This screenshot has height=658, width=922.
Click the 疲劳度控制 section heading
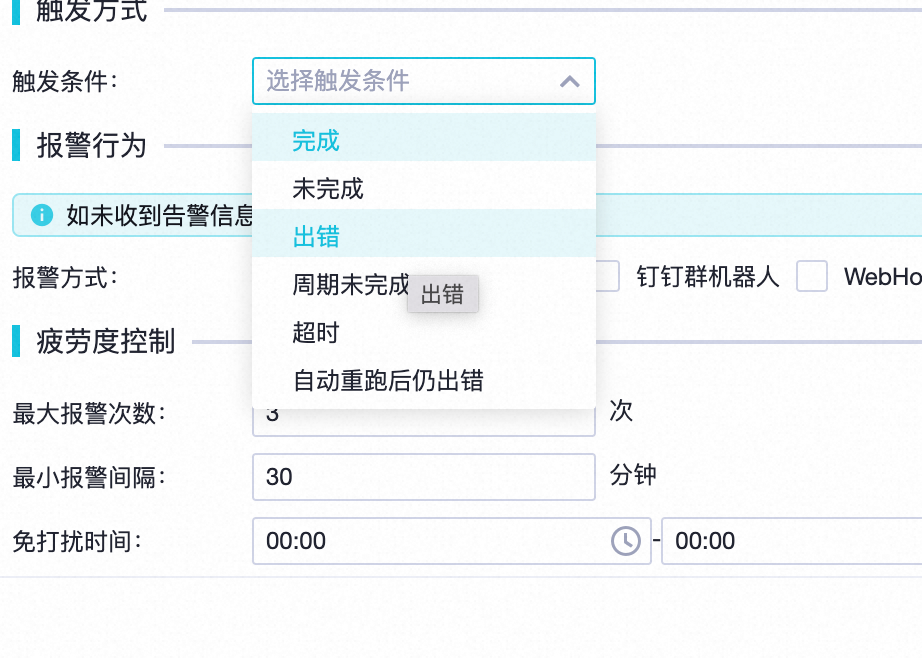click(x=106, y=341)
